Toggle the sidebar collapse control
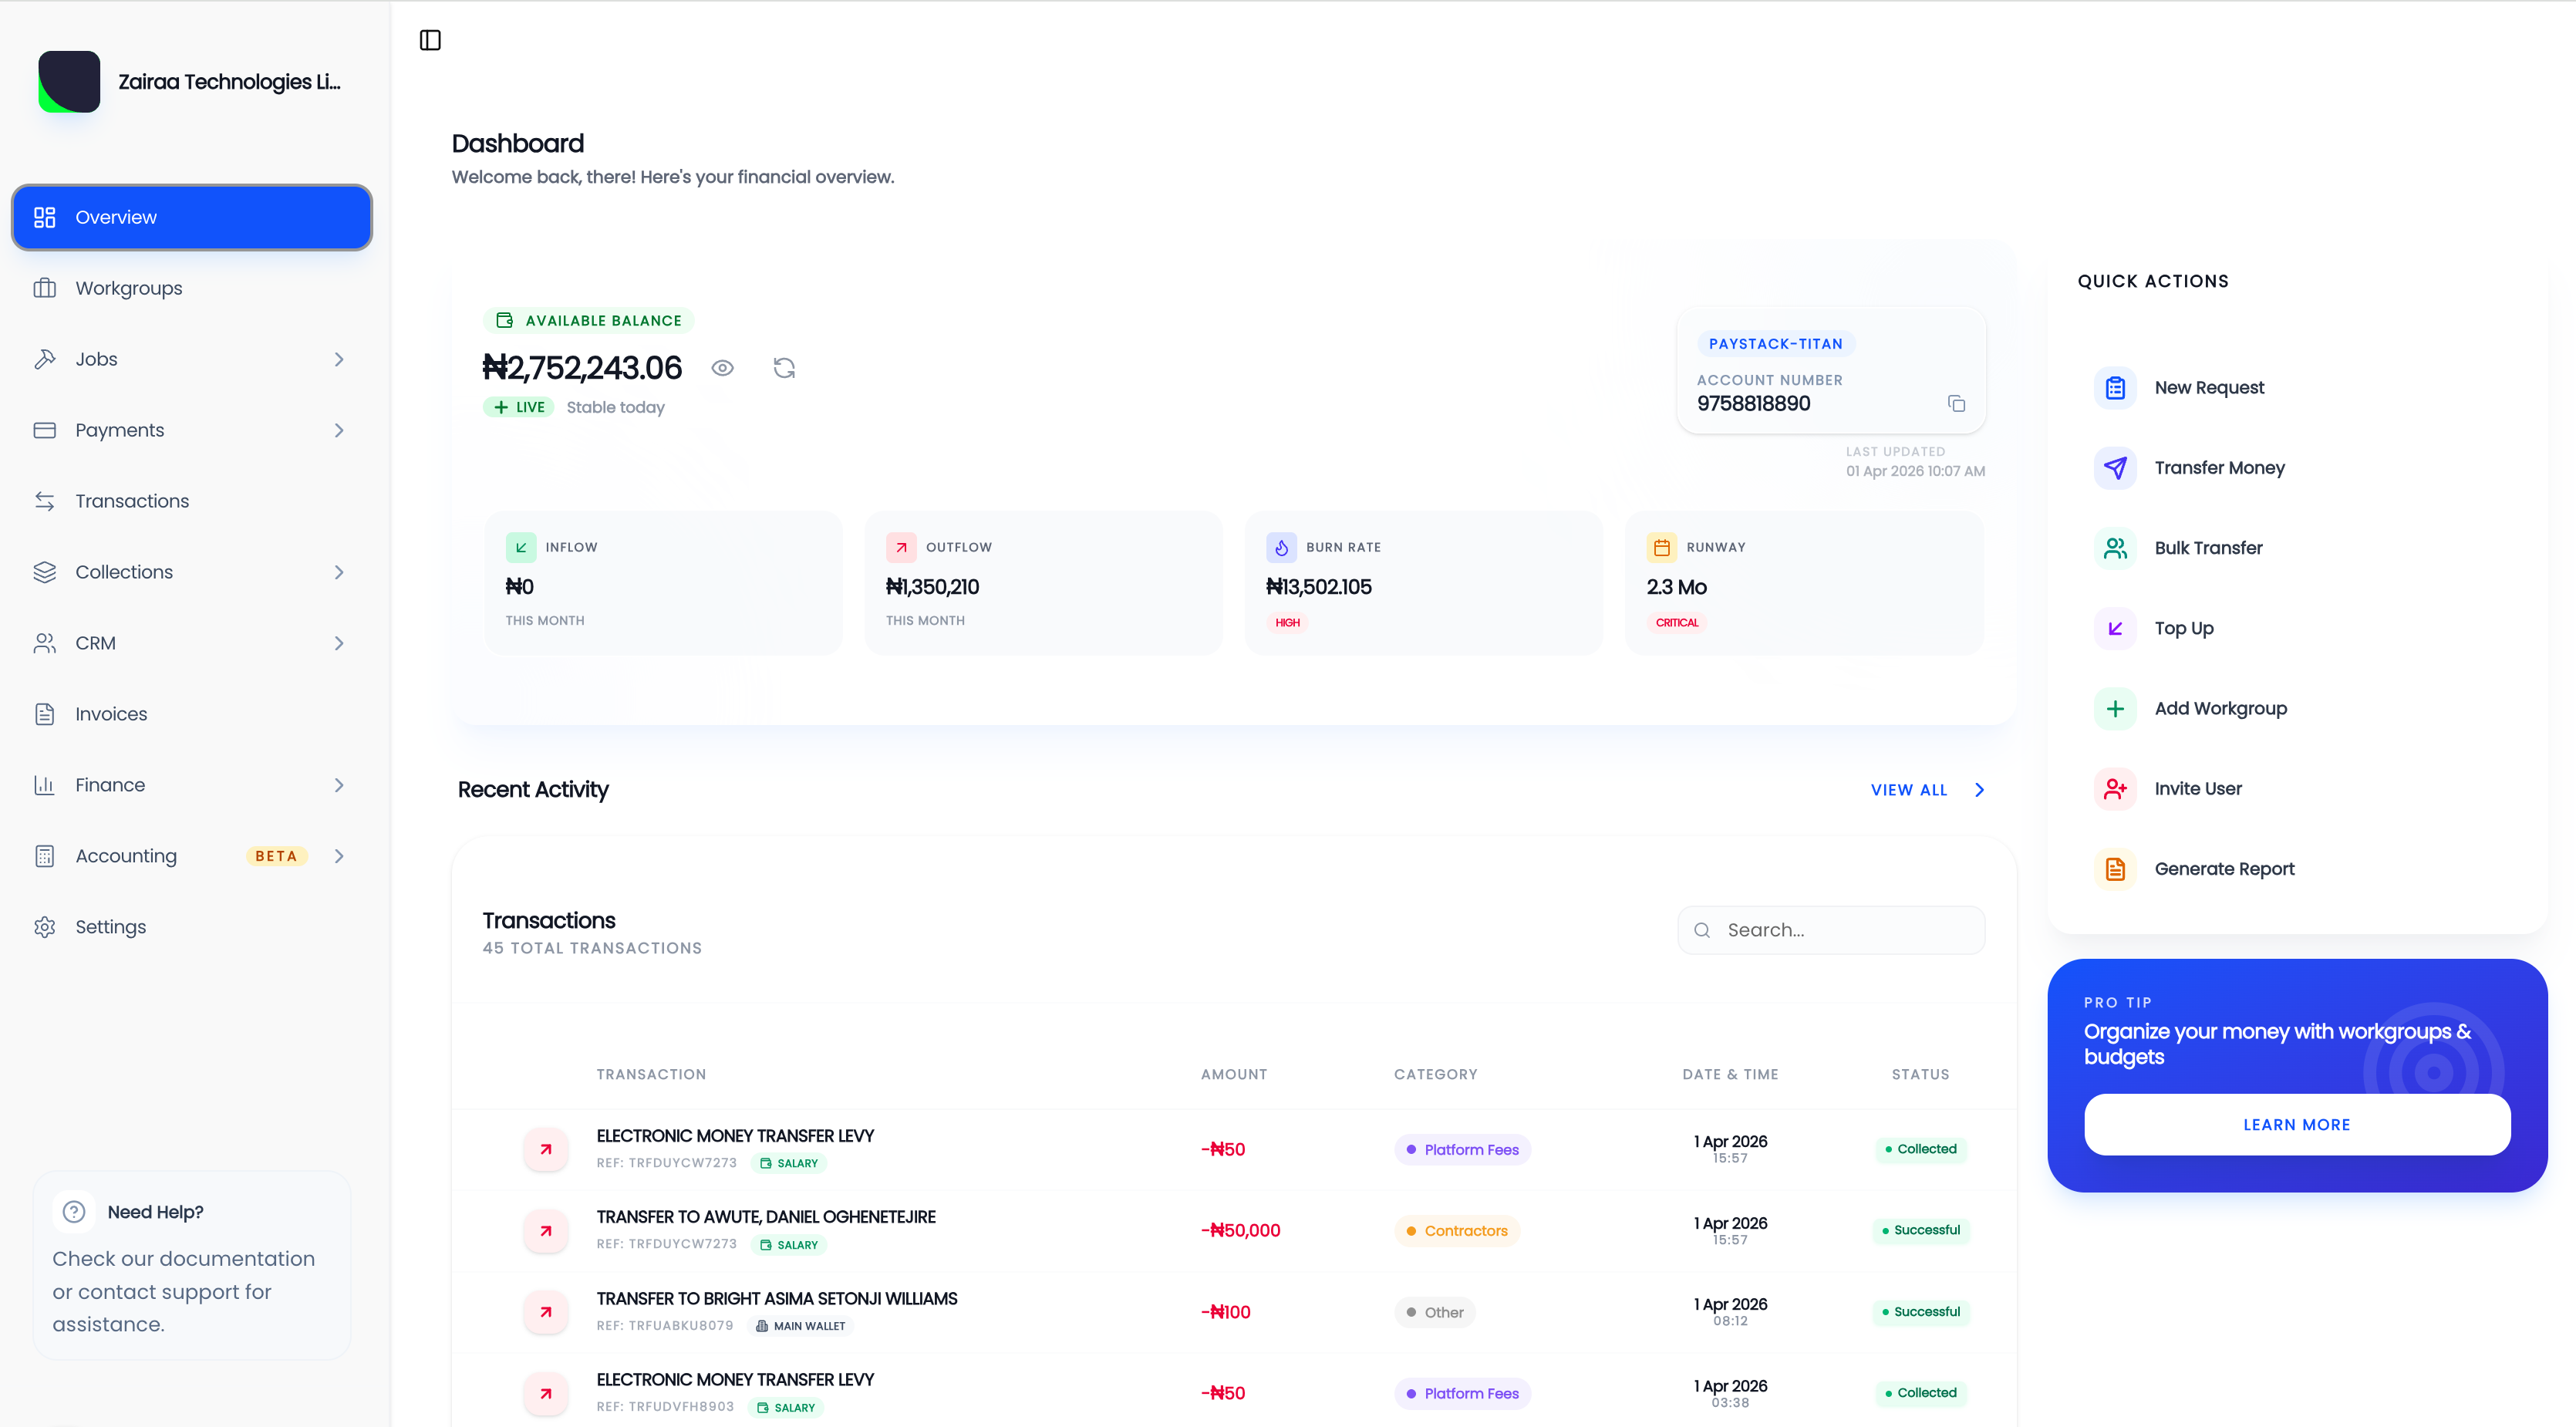 [x=430, y=40]
